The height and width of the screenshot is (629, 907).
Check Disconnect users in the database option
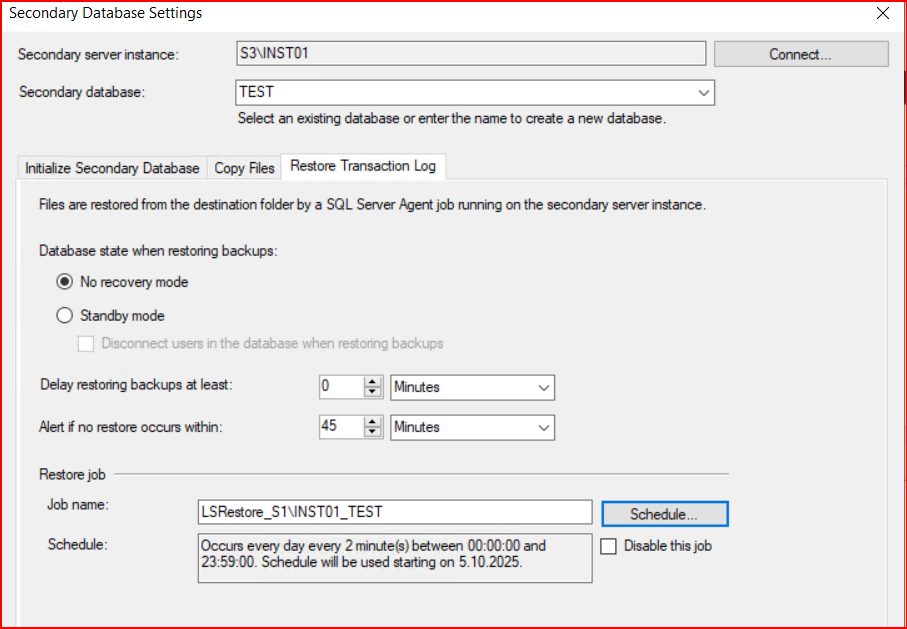(87, 343)
